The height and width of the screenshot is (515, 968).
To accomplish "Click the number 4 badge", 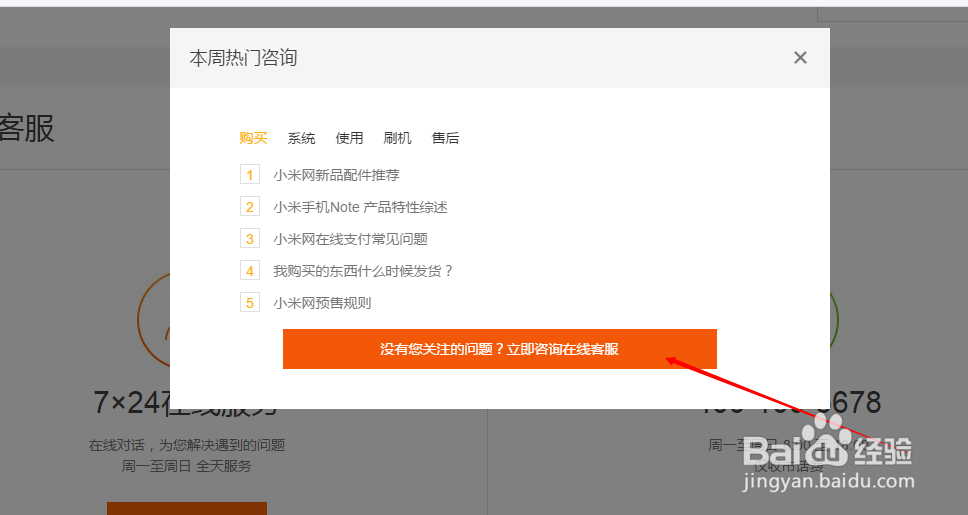I will (x=250, y=271).
